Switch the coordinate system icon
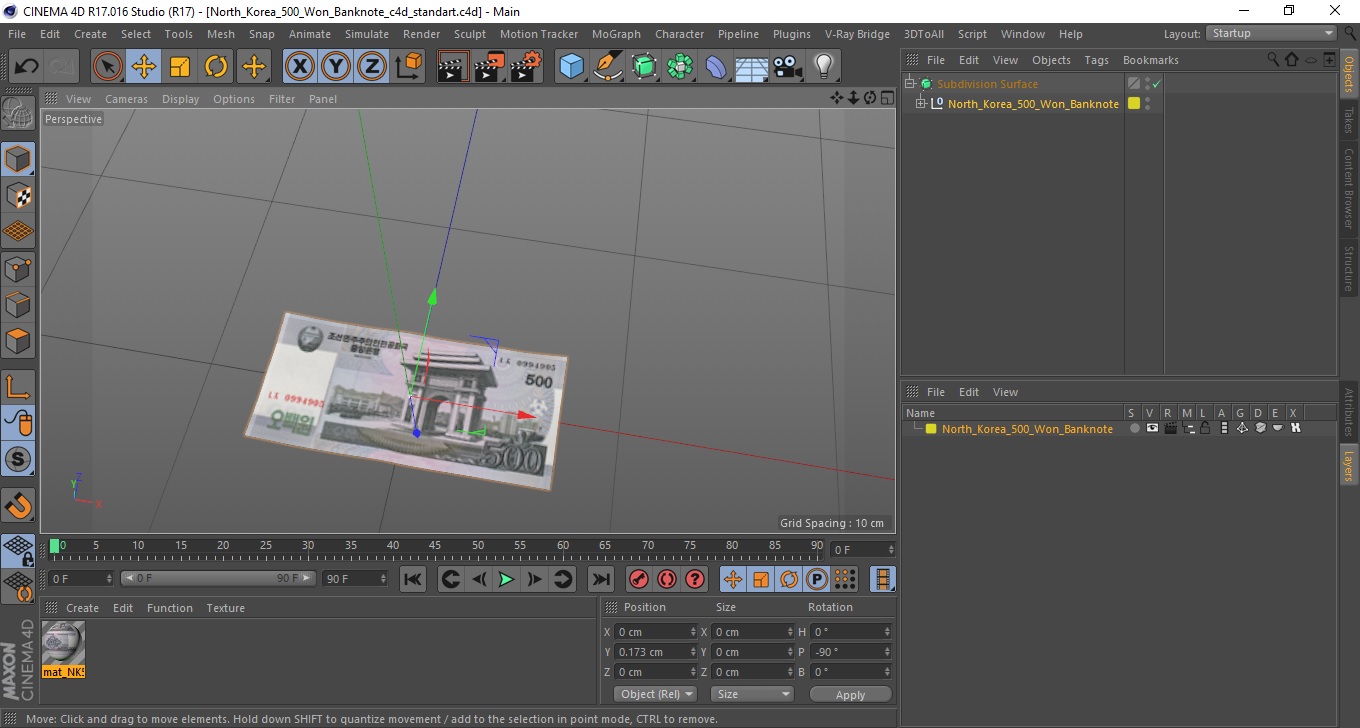The image size is (1360, 728). [x=408, y=67]
